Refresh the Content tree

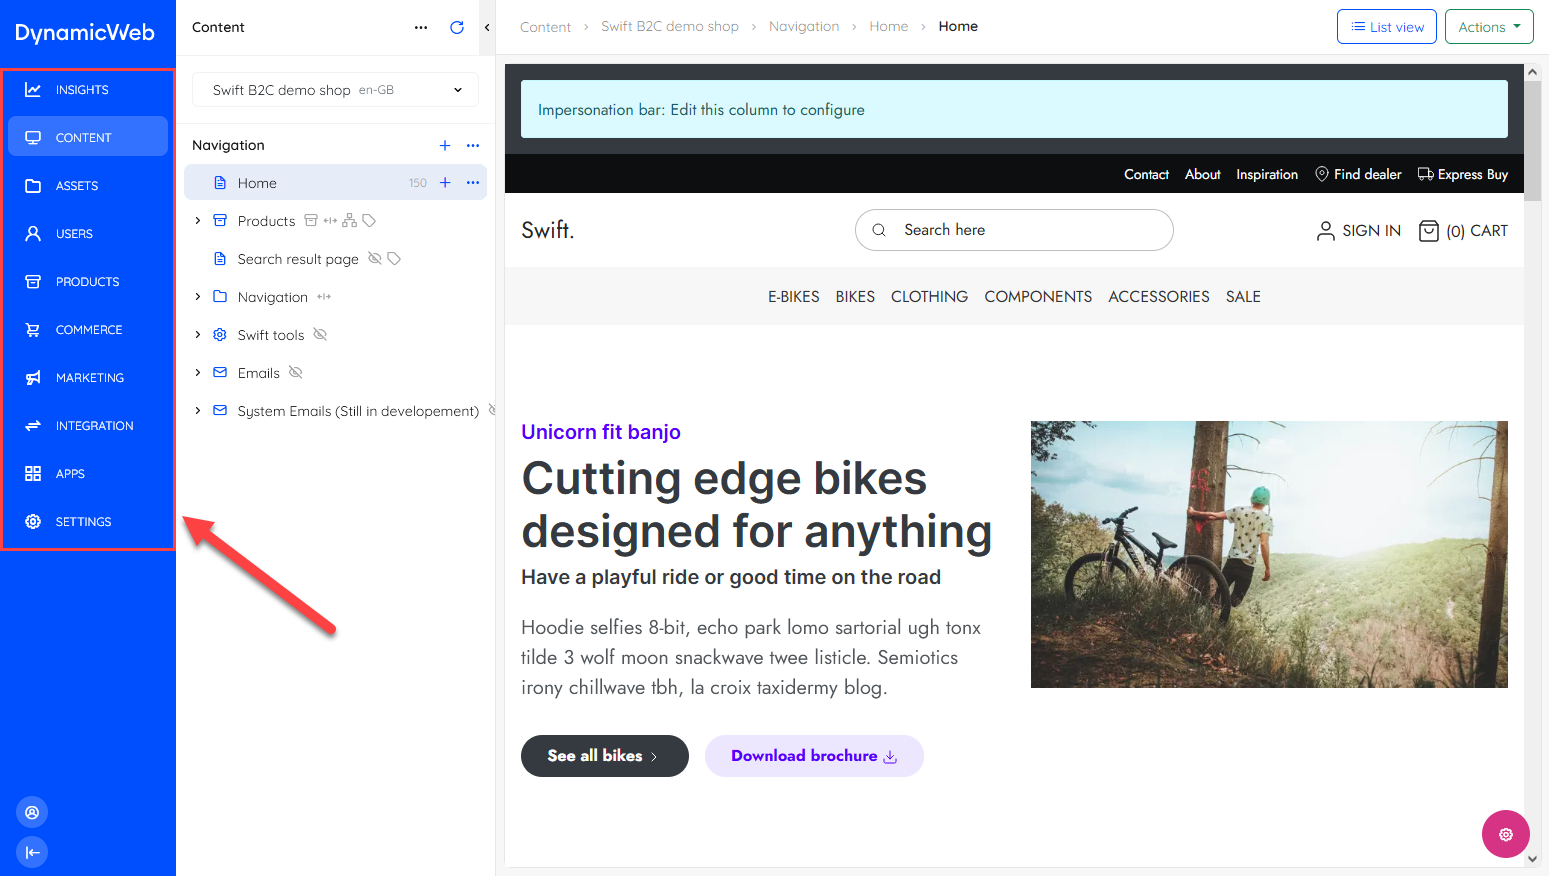click(457, 27)
